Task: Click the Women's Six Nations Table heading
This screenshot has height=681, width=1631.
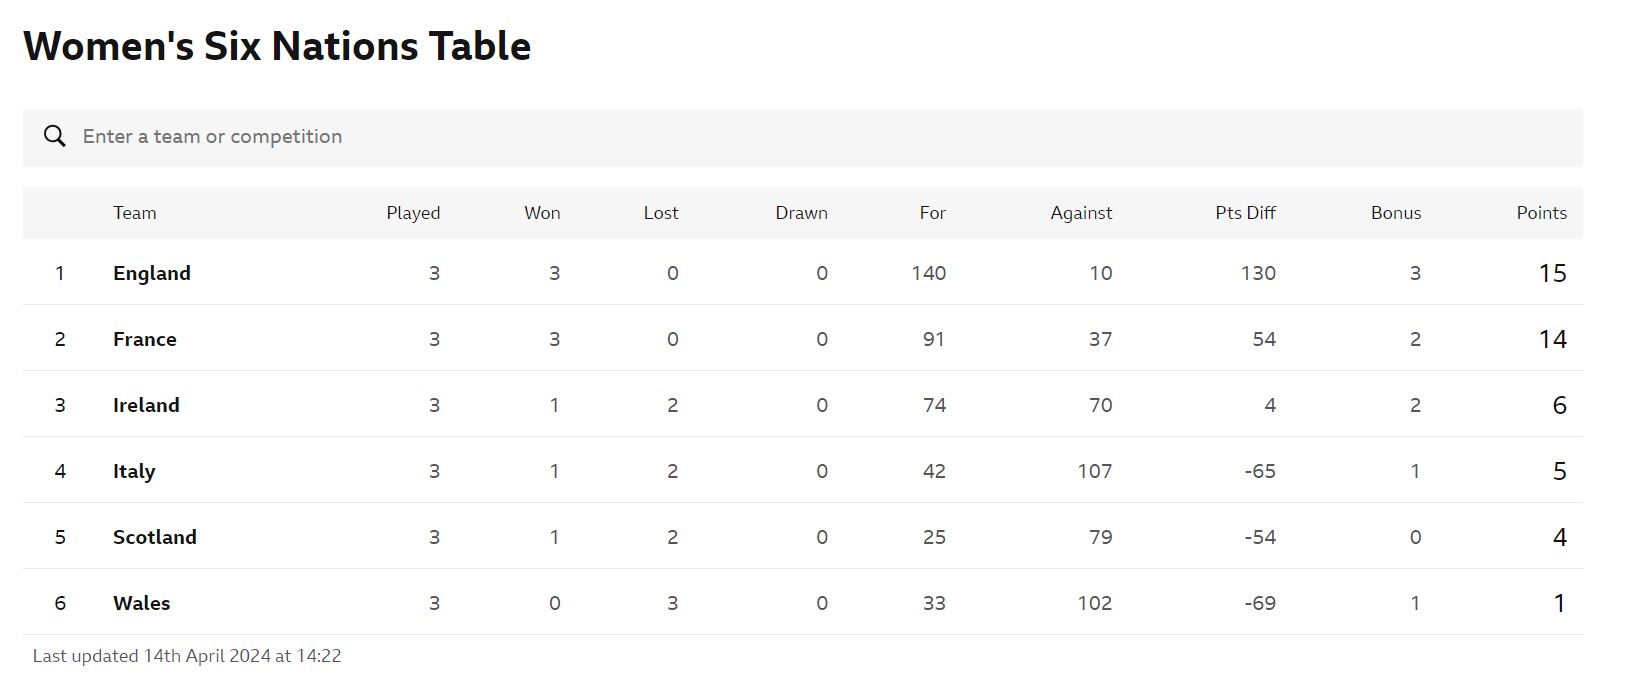Action: (x=277, y=46)
